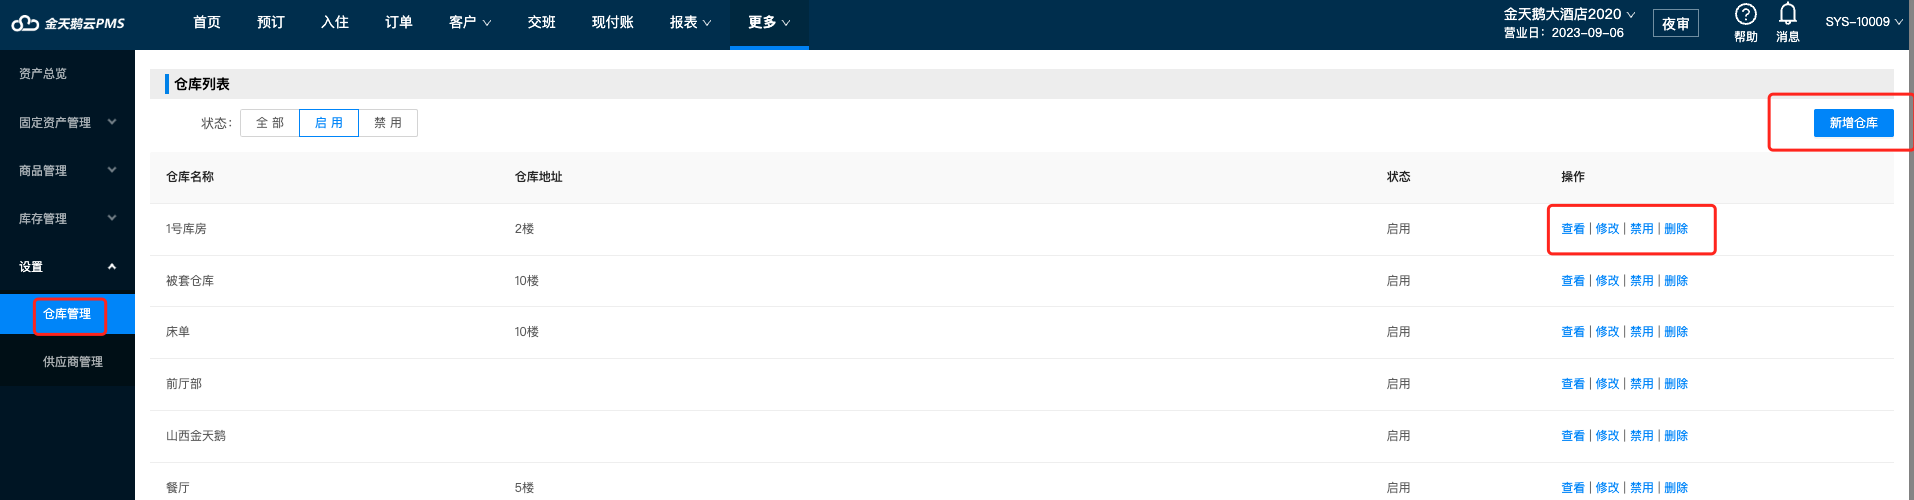
Task: Open the 消息 notification bell icon
Action: click(x=1787, y=14)
